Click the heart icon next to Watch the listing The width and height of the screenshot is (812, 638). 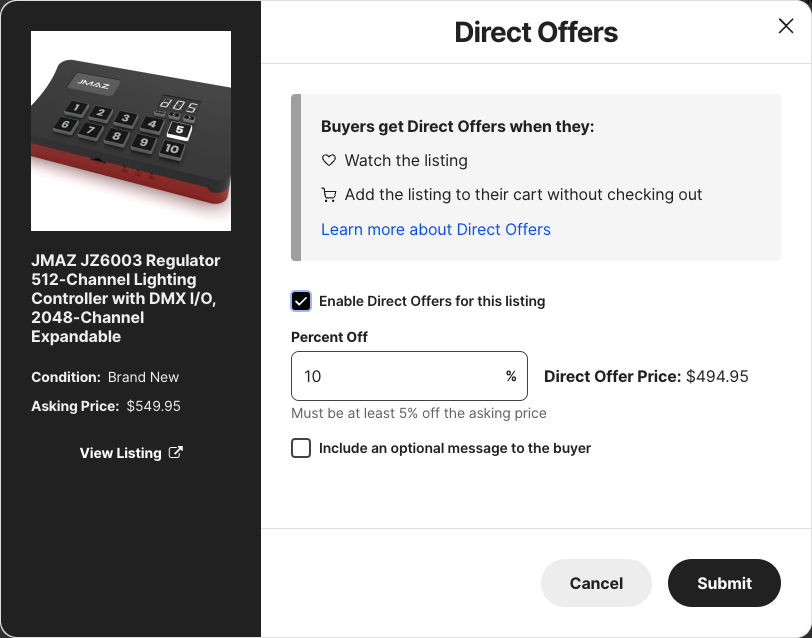(x=329, y=160)
